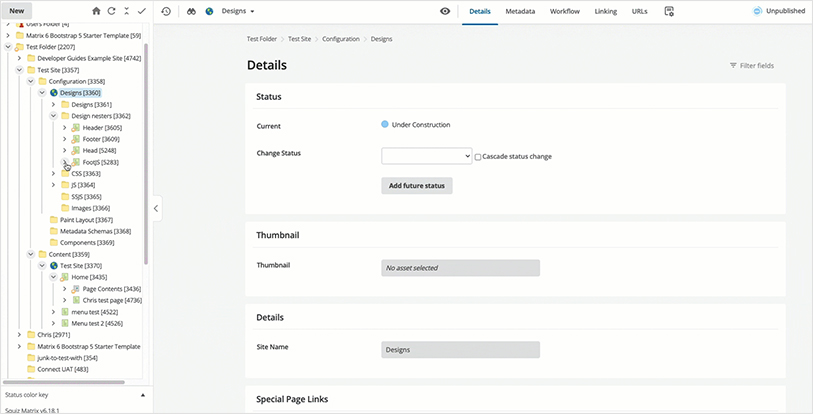
Task: Open the Change Status dropdown
Action: (x=427, y=156)
